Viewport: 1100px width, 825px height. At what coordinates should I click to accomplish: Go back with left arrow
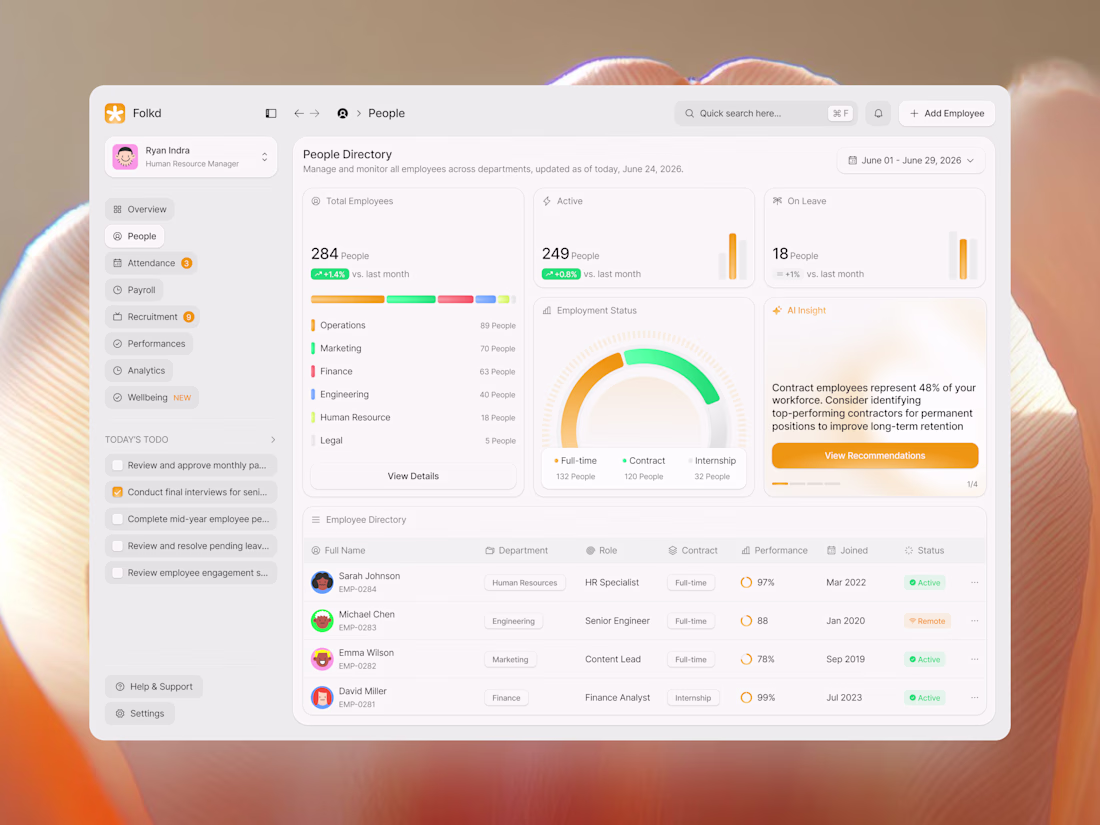tap(299, 113)
